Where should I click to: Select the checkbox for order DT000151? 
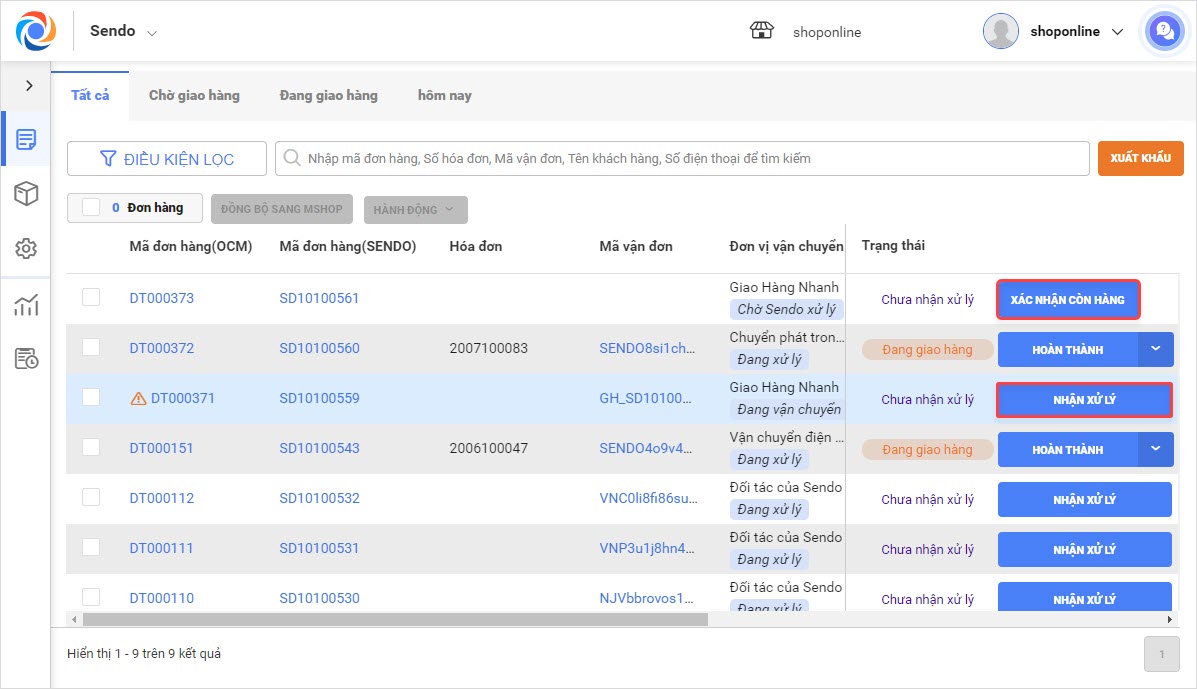tap(91, 448)
